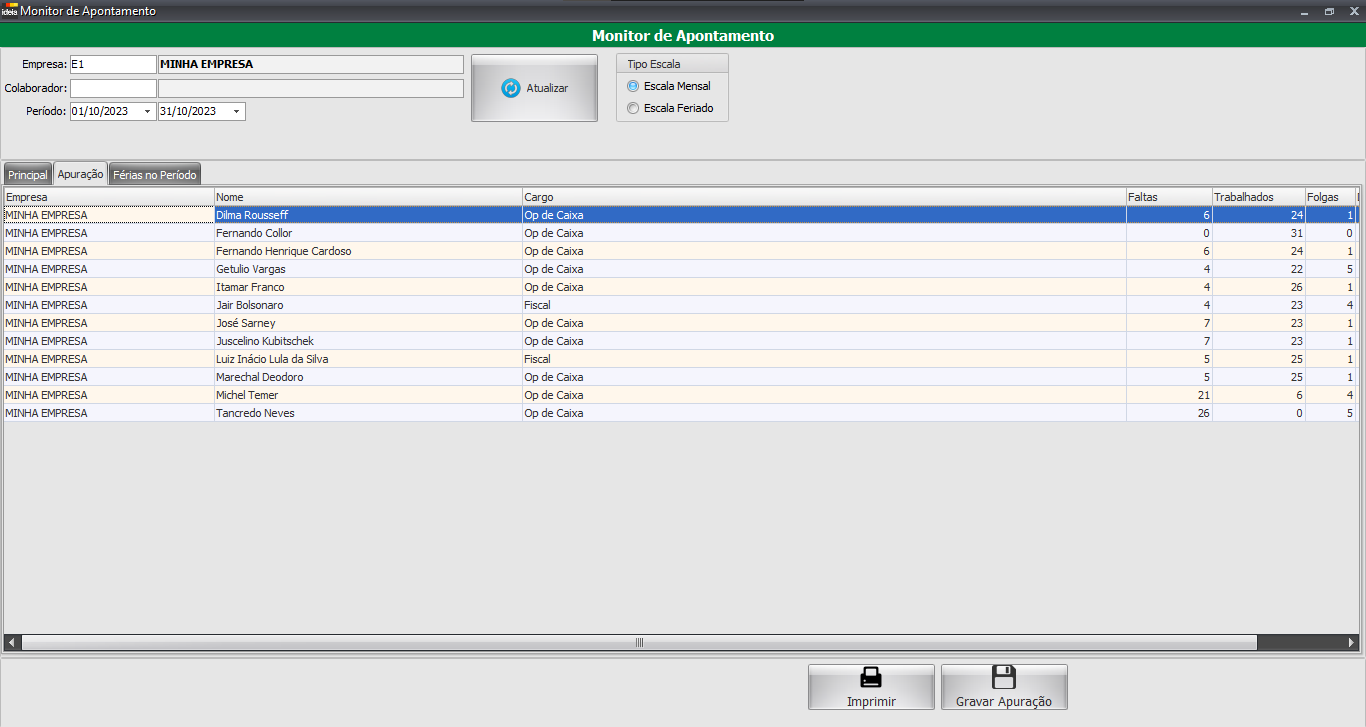Click the app icon in title bar
The image size is (1366, 727).
tap(9, 11)
